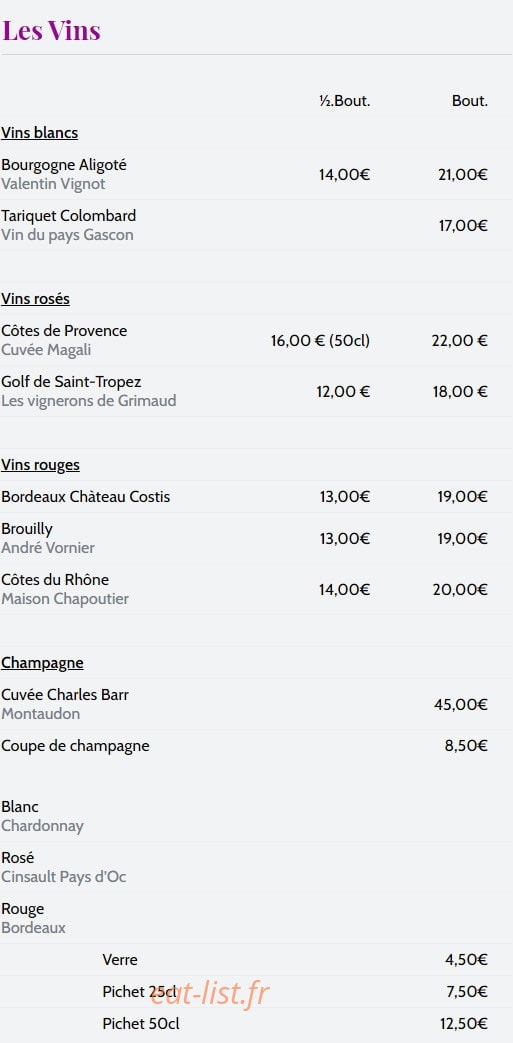The image size is (513, 1043).
Task: Open the Champagne section heading
Action: [x=43, y=663]
